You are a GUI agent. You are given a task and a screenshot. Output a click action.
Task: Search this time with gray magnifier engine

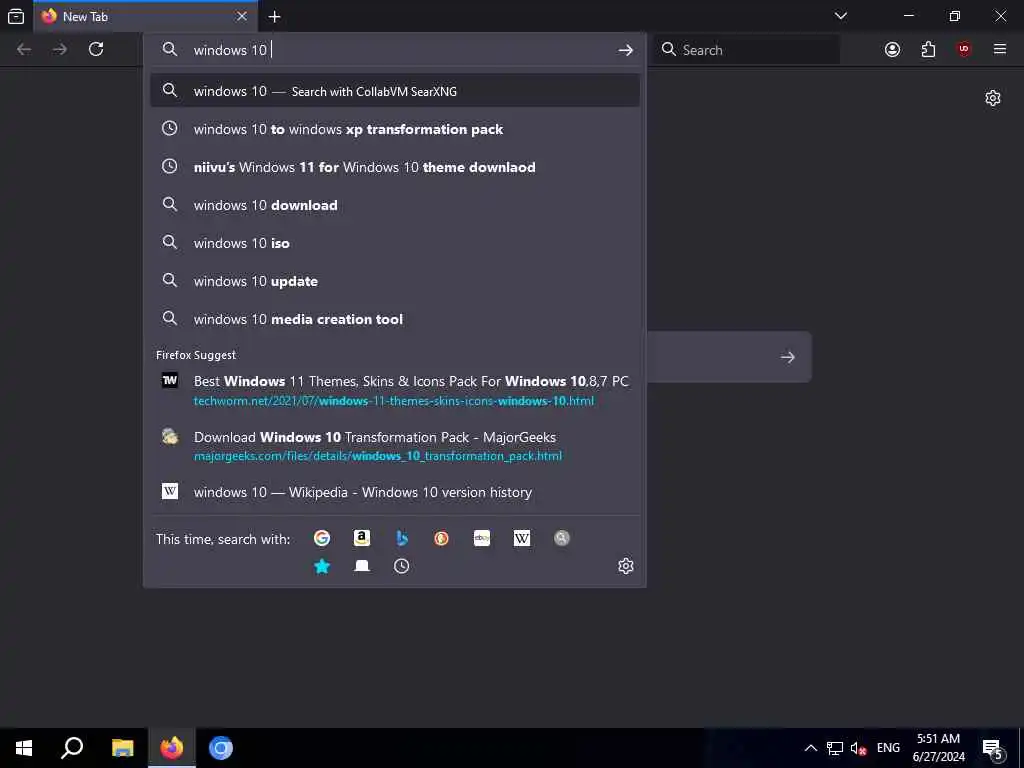click(x=562, y=538)
